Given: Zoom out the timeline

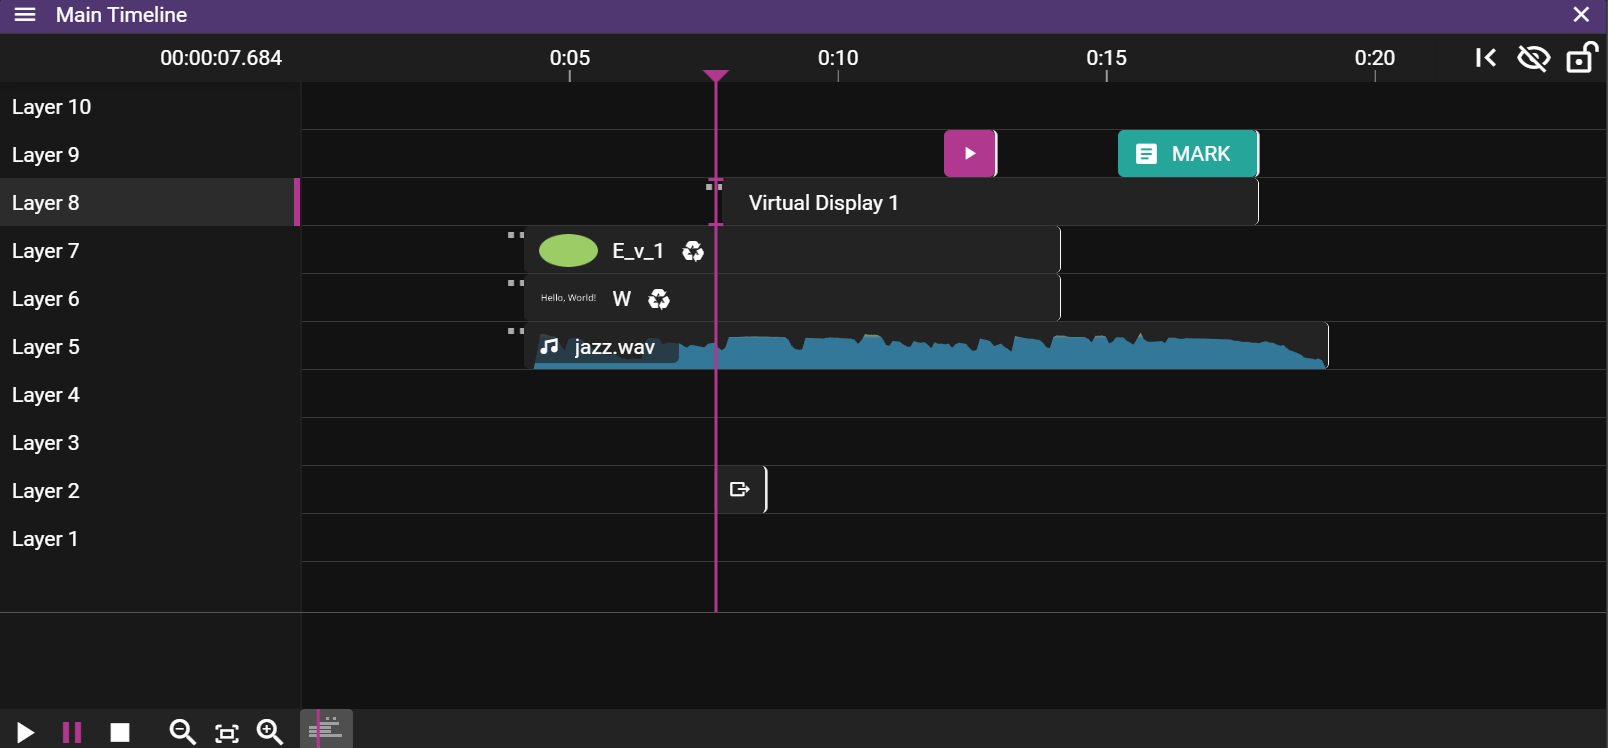Looking at the screenshot, I should coord(182,732).
